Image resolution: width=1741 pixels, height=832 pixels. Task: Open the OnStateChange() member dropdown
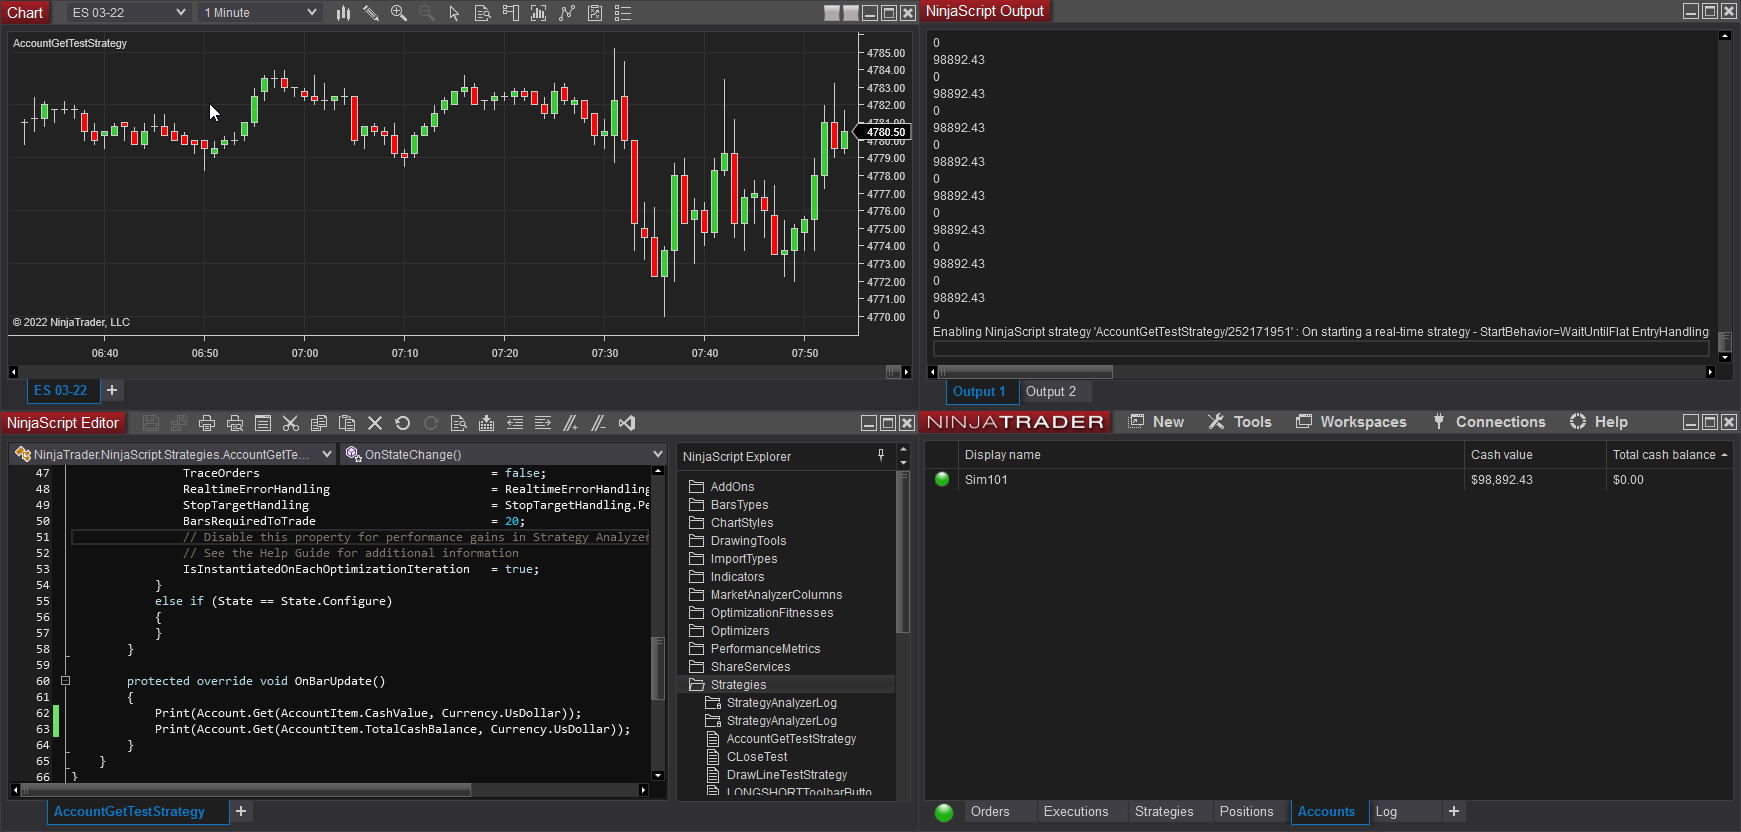[x=504, y=454]
